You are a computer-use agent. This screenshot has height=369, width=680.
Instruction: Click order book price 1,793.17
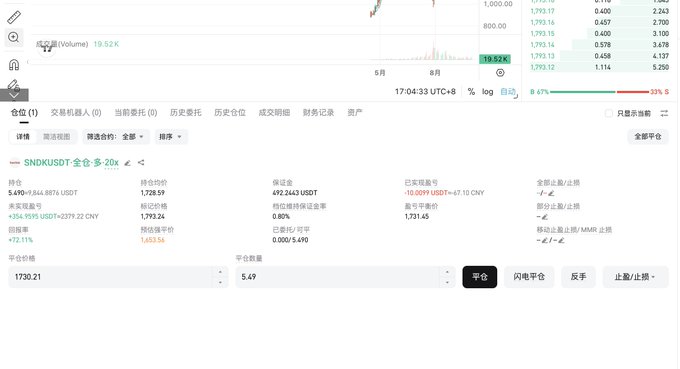[x=542, y=11]
